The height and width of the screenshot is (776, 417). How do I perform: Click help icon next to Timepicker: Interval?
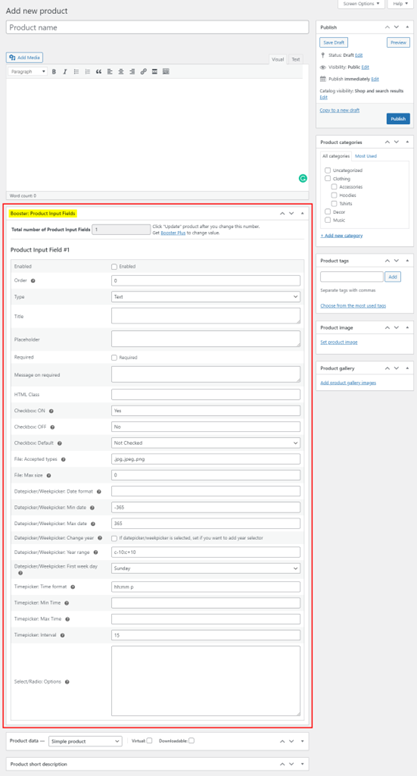pos(62,635)
